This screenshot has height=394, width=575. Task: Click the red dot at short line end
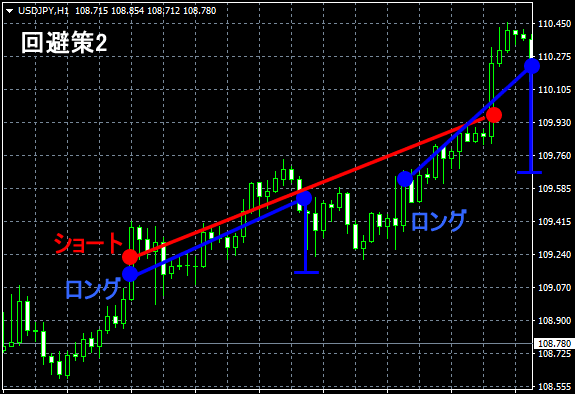click(x=494, y=115)
